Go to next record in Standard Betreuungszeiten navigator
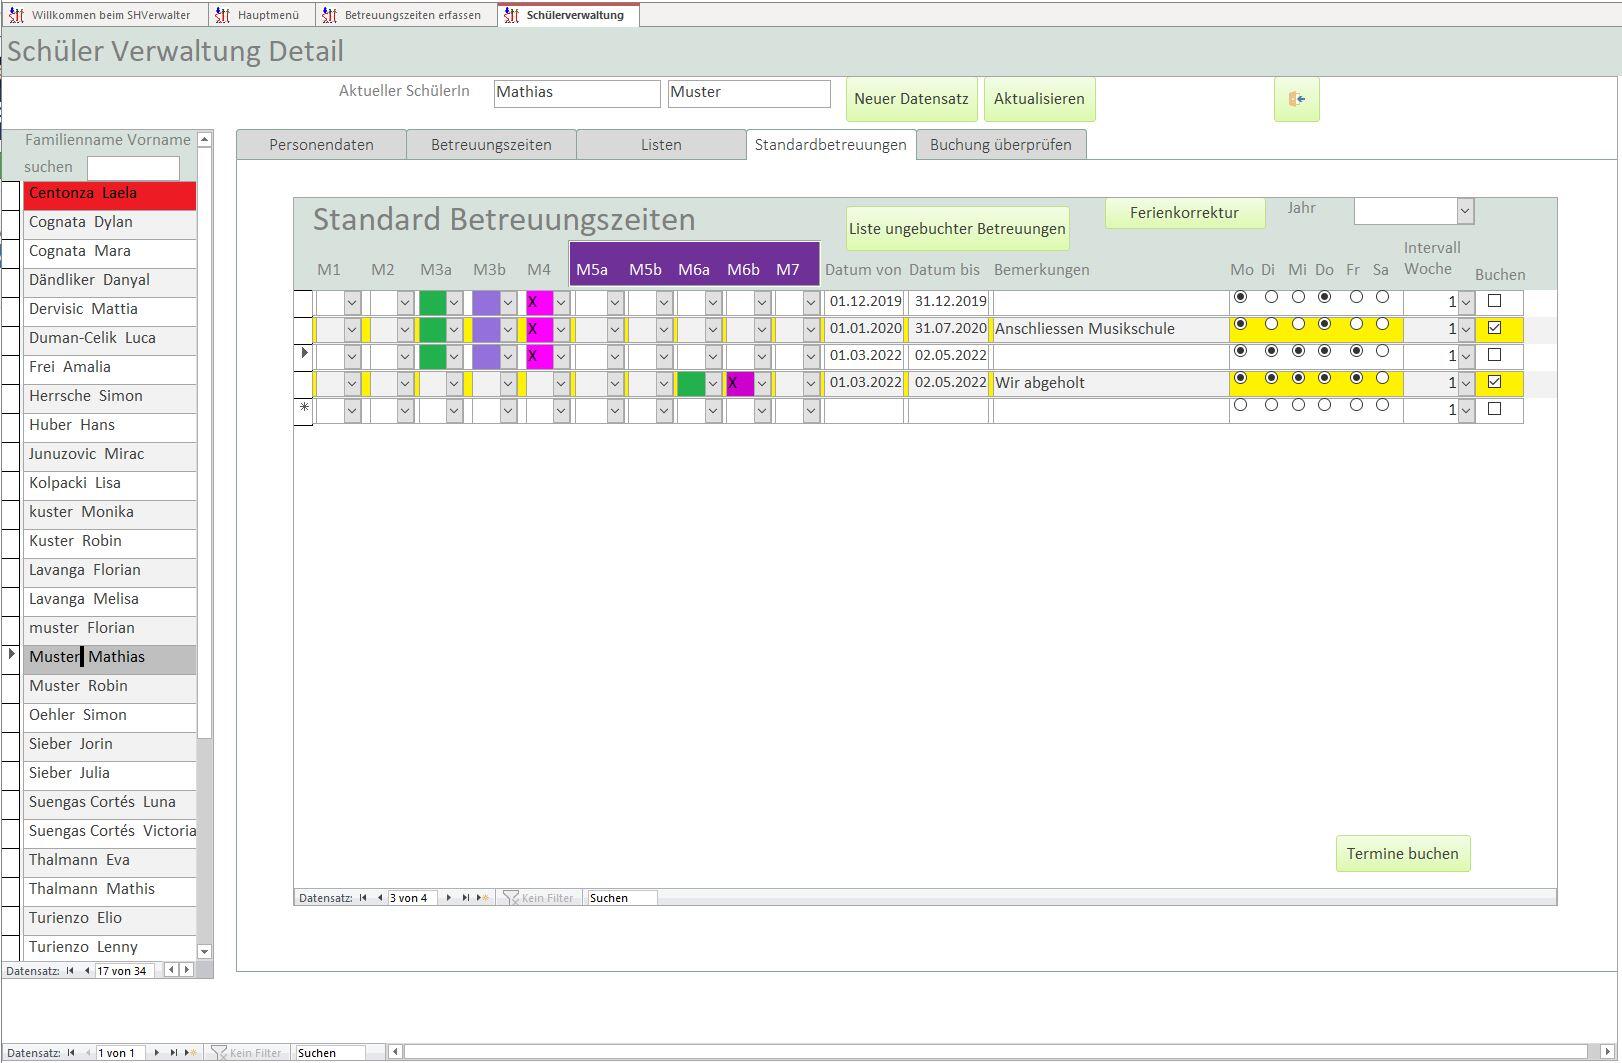Image resolution: width=1622 pixels, height=1063 pixels. [x=448, y=898]
